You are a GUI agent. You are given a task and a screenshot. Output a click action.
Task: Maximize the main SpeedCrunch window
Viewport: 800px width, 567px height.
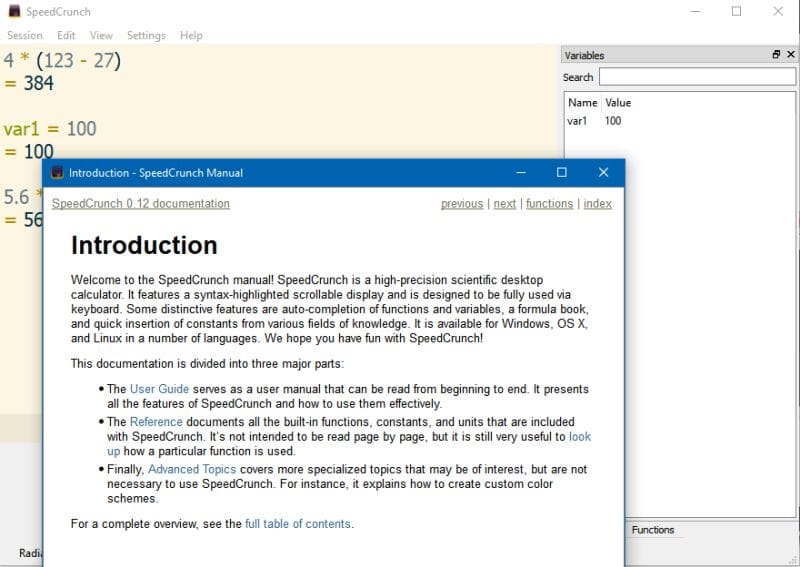point(736,12)
